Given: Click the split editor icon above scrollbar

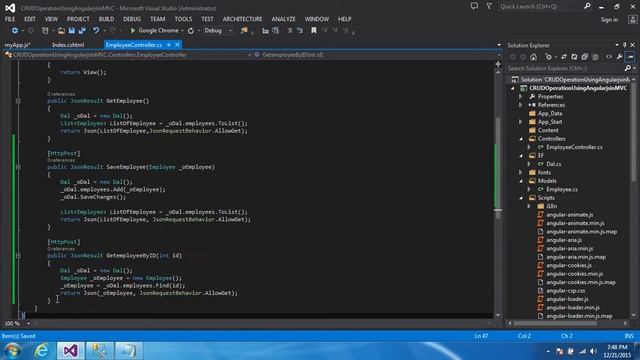Looking at the screenshot, I should pos(498,64).
